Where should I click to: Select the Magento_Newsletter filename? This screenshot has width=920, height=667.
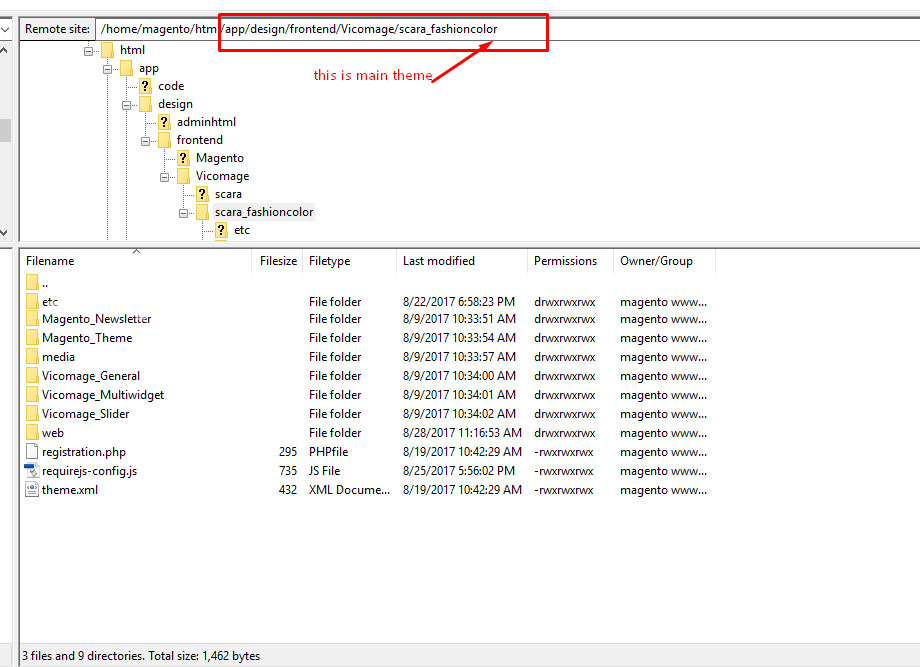[x=97, y=319]
